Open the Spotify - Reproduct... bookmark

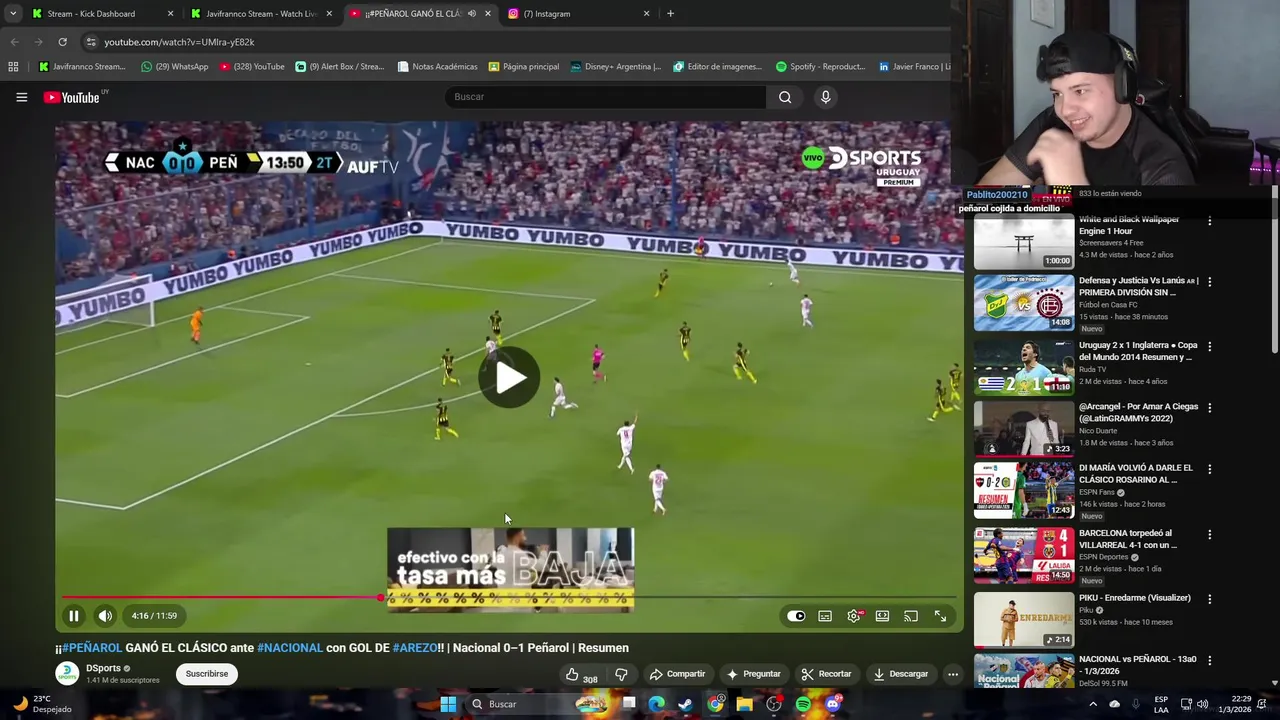pyautogui.click(x=820, y=67)
